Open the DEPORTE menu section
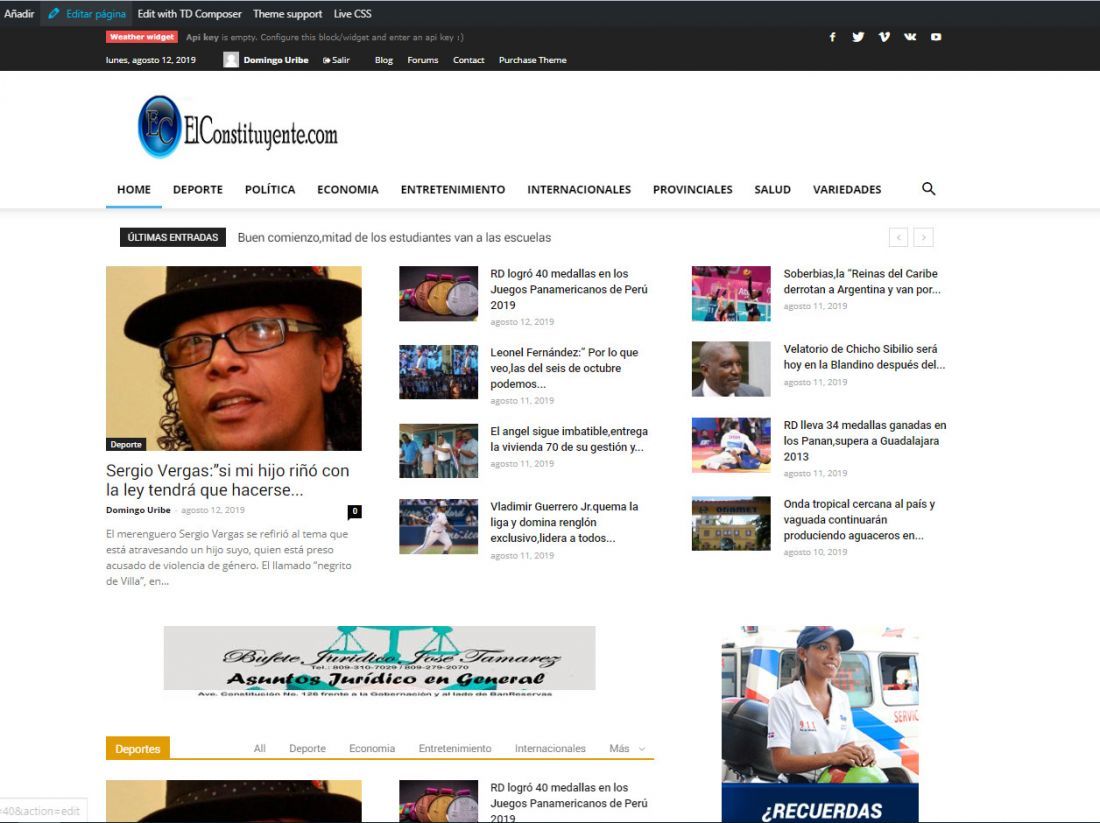The image size is (1100, 823). [x=198, y=189]
